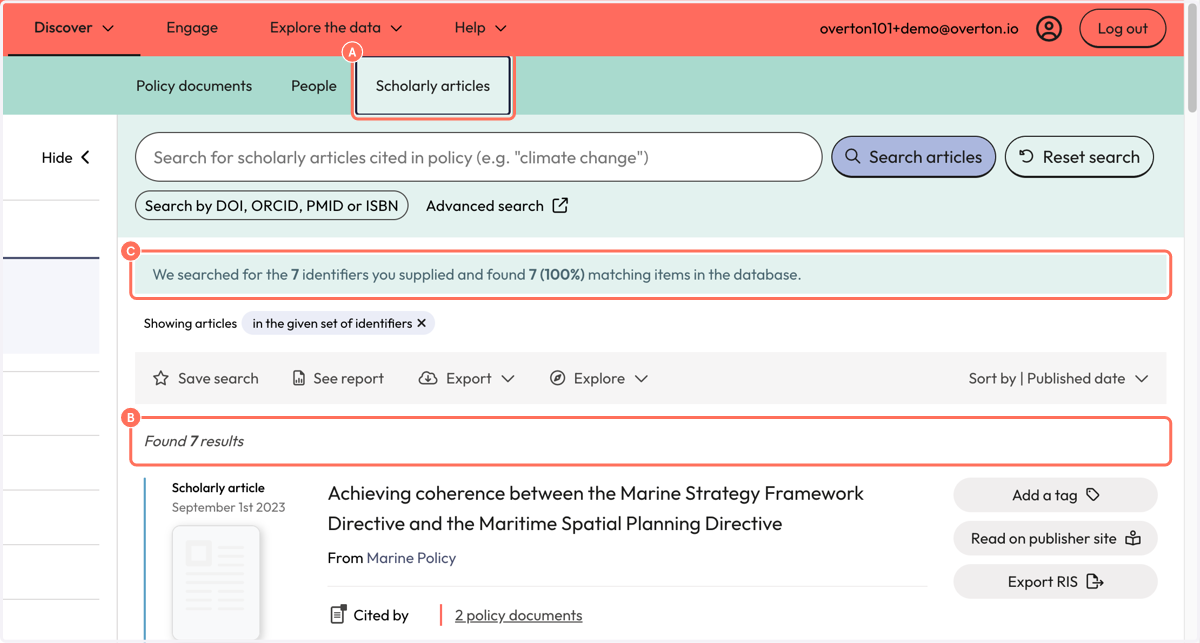
Task: Click the Export RIS file icon
Action: coord(1095,581)
